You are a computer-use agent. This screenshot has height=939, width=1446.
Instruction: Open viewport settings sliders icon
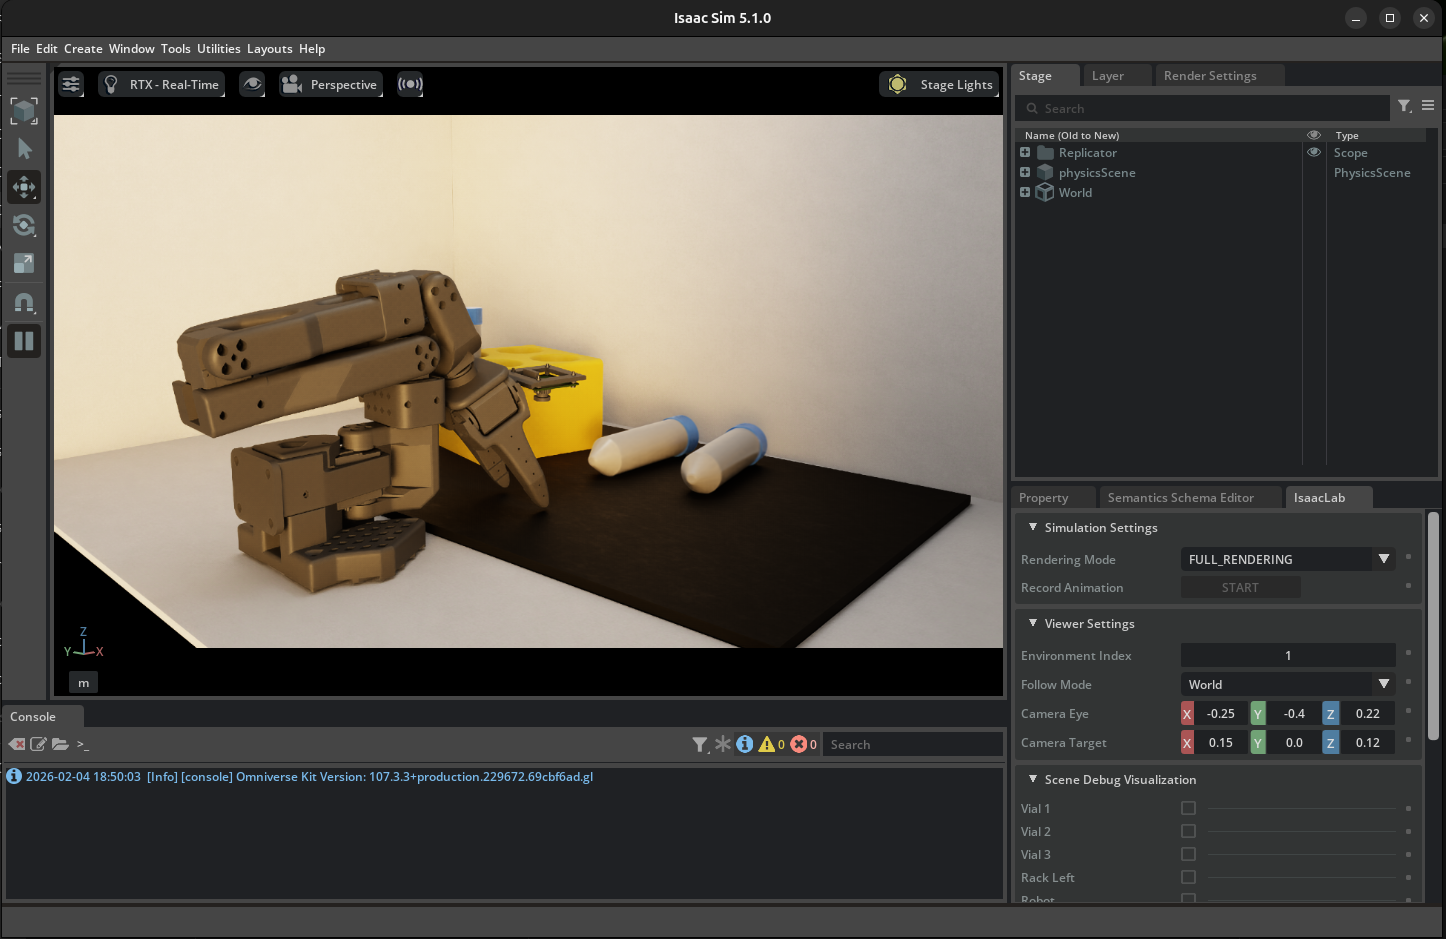pos(71,85)
